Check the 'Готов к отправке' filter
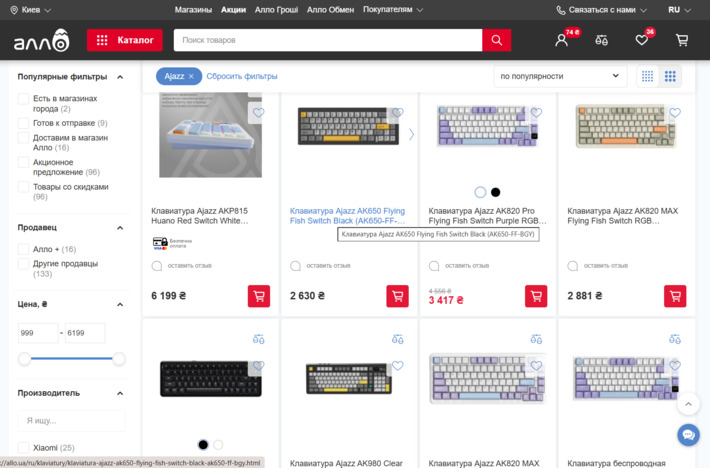Image resolution: width=710 pixels, height=468 pixels. [24, 123]
